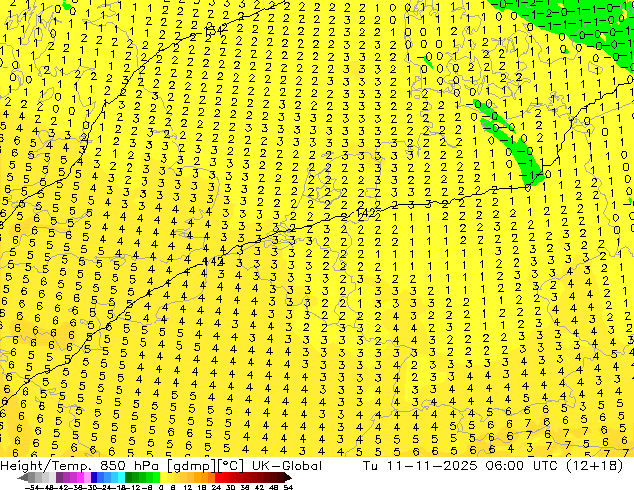The image size is (634, 490).
Task: Select the "UK-Global" model name
Action: 287,466
